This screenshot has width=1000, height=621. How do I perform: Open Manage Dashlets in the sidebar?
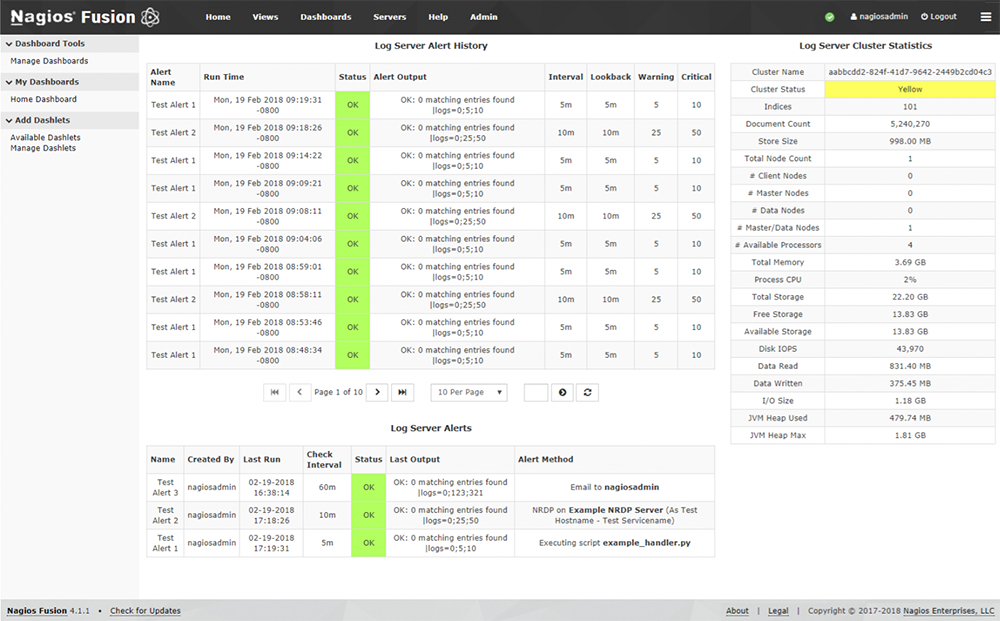(x=43, y=148)
